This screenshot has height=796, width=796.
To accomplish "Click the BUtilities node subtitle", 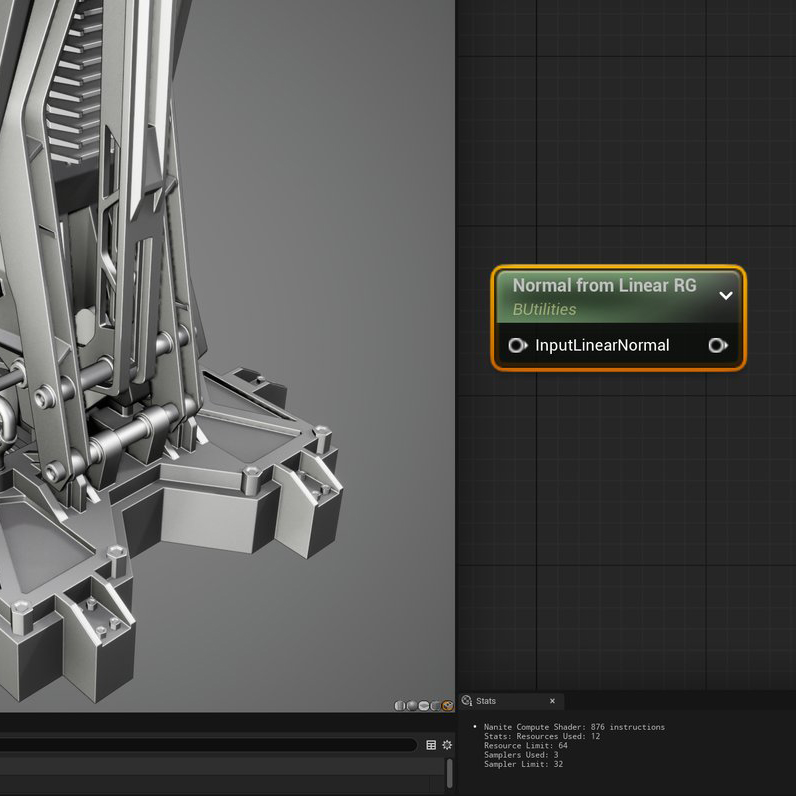I will pos(544,309).
